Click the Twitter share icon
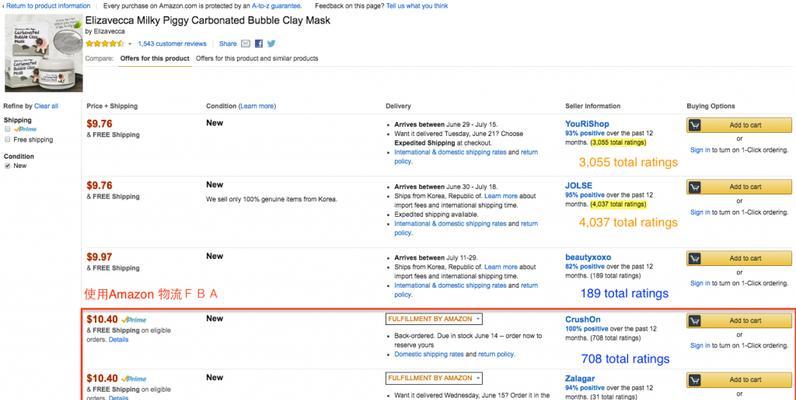Image resolution: width=796 pixels, height=400 pixels. (272, 44)
